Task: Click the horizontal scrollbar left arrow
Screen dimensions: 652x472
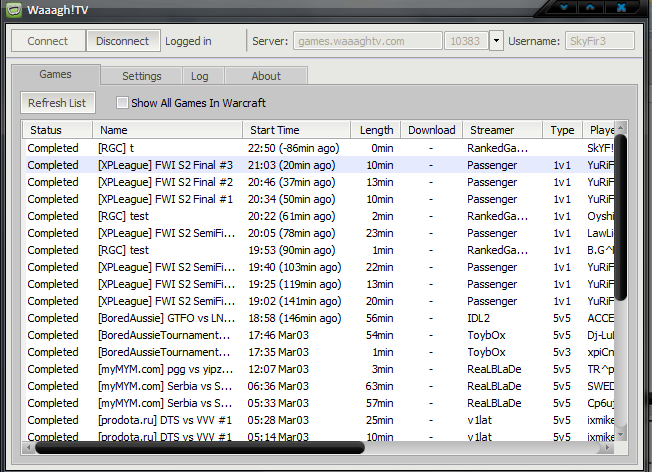Action: (x=28, y=447)
